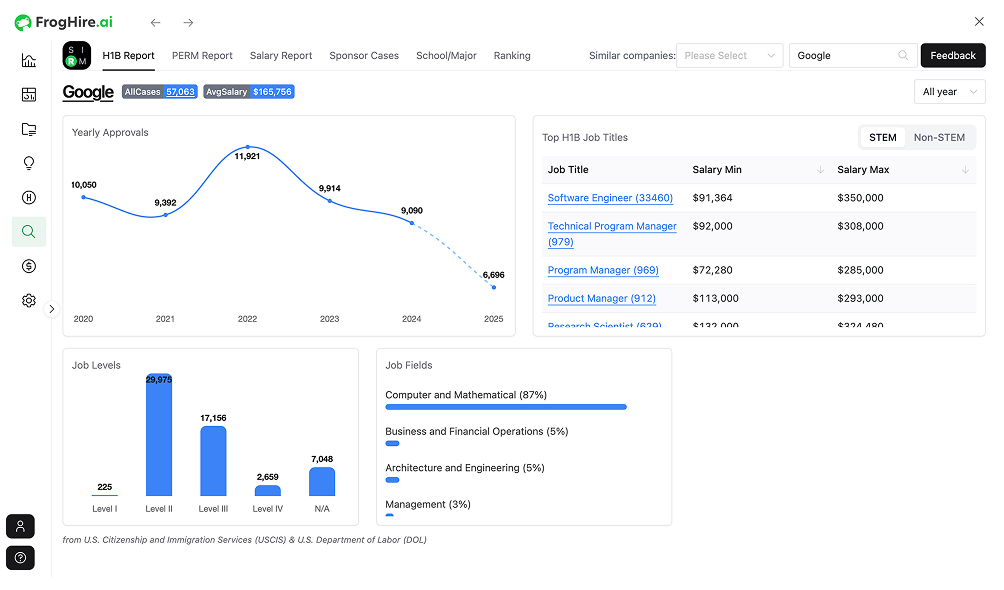Open the chart analytics sidebar icon

pos(29,61)
